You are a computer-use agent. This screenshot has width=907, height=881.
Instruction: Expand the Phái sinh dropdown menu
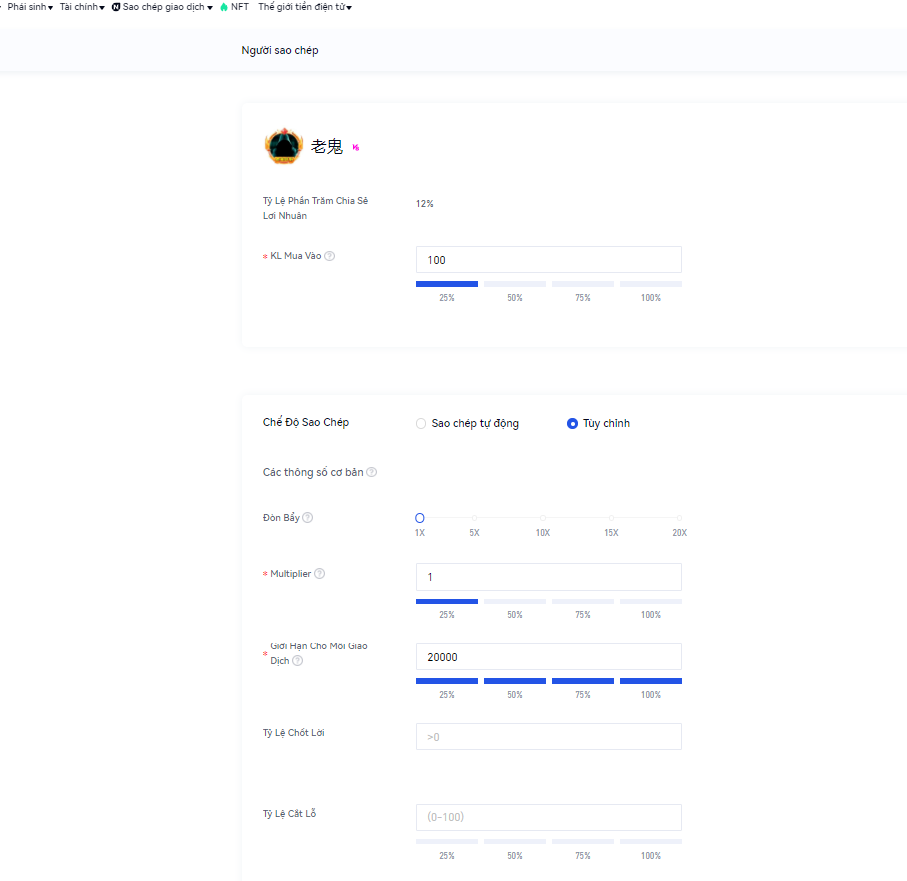[x=29, y=7]
